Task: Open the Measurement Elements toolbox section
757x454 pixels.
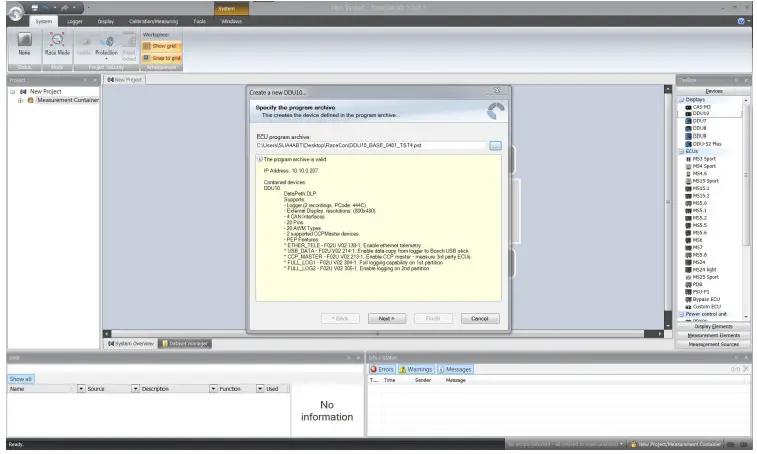Action: [714, 336]
